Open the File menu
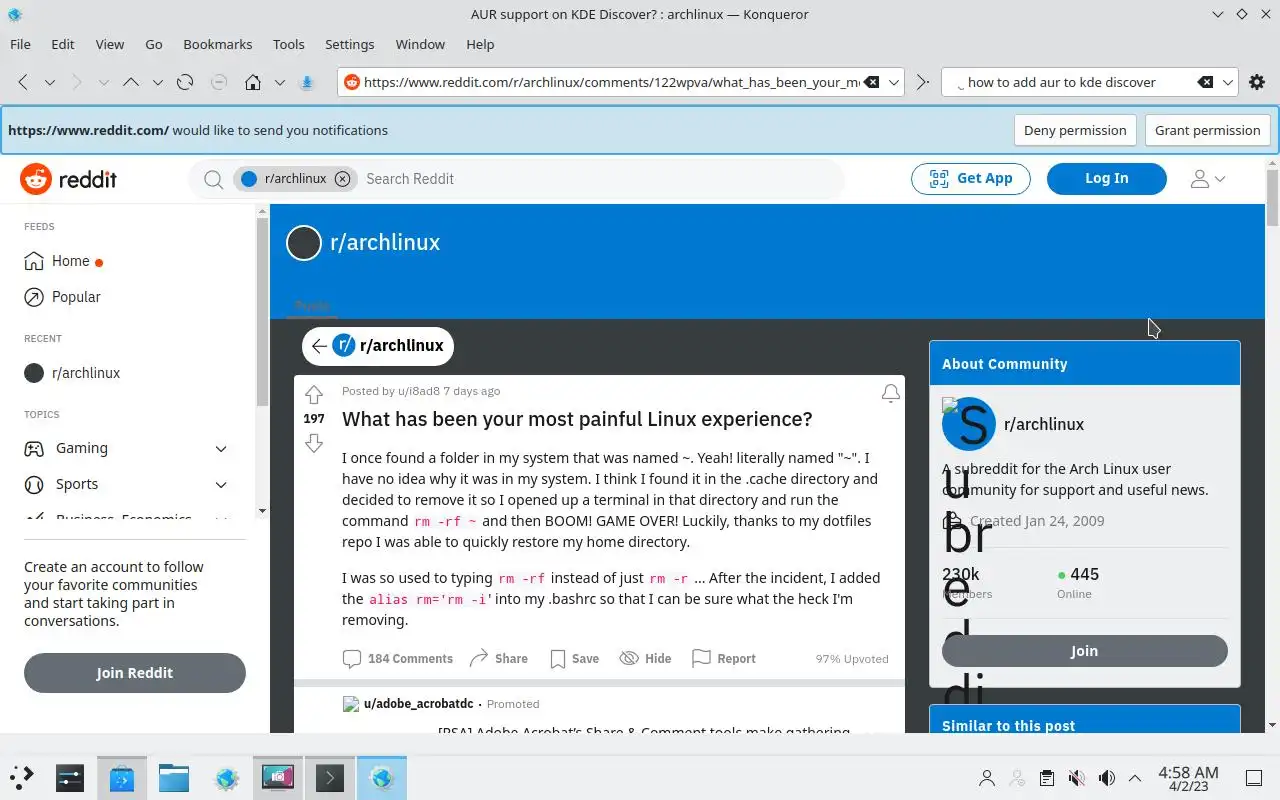Image resolution: width=1280 pixels, height=800 pixels. (20, 44)
